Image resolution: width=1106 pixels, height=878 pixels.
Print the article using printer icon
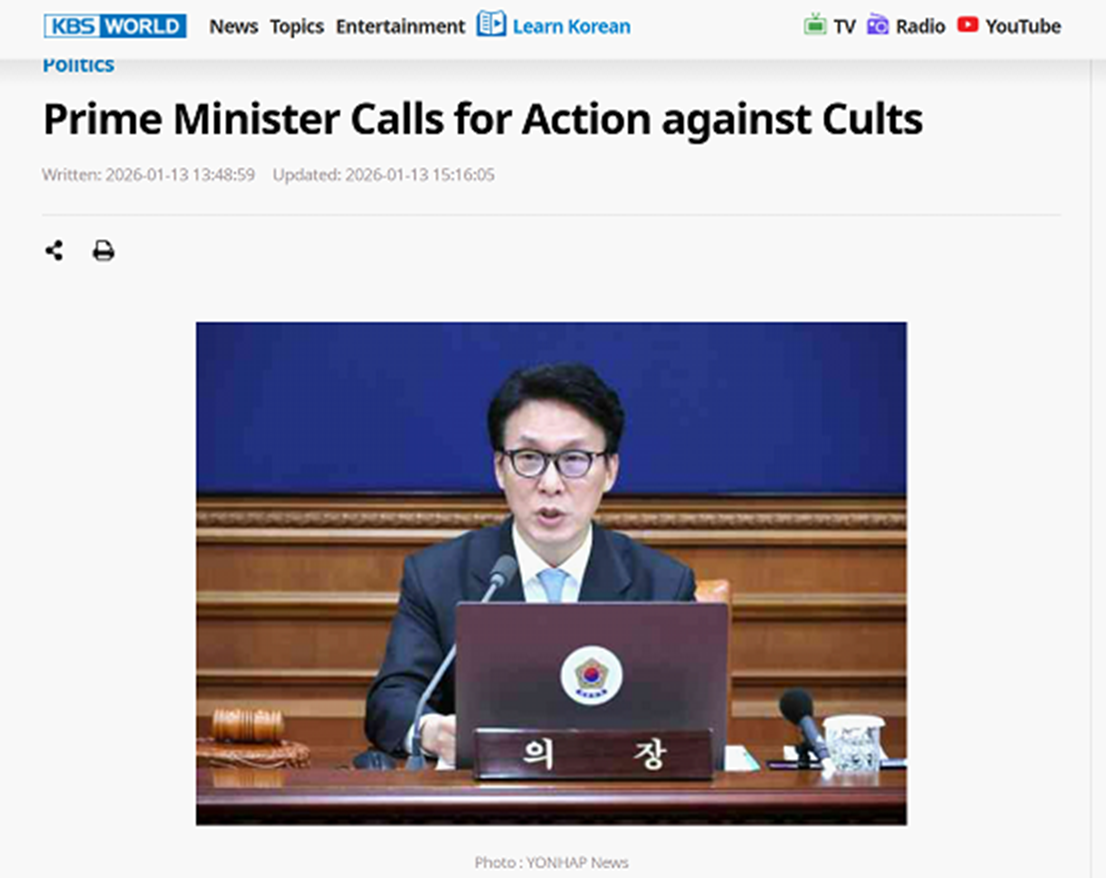pyautogui.click(x=104, y=250)
